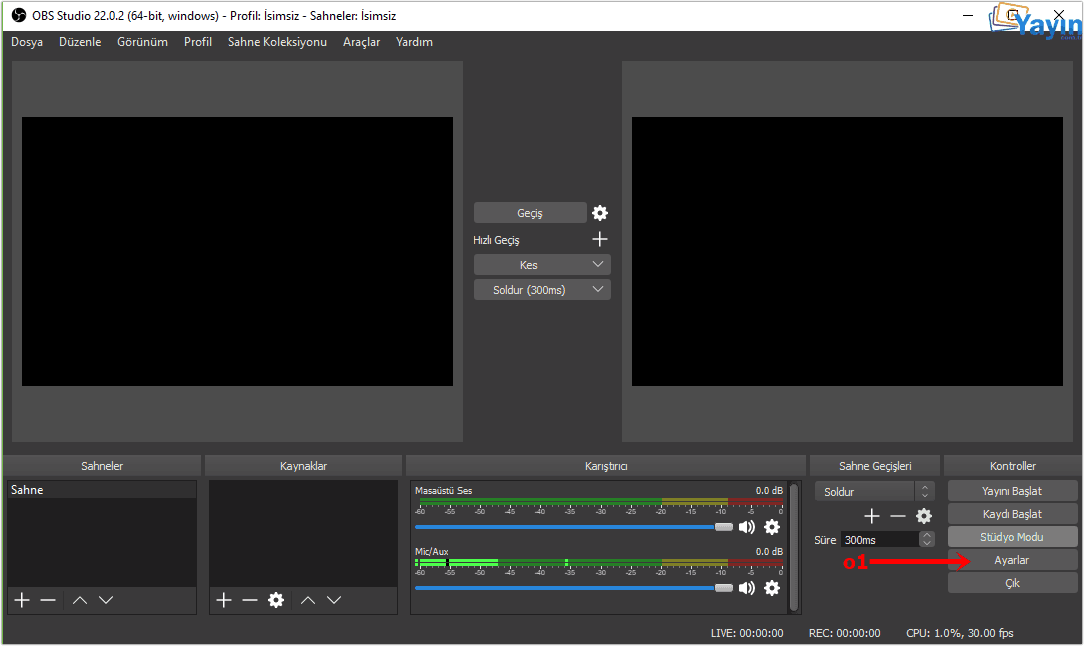The height and width of the screenshot is (647, 1085).
Task: Mute Masaüstü Ses speaker
Action: (x=747, y=527)
